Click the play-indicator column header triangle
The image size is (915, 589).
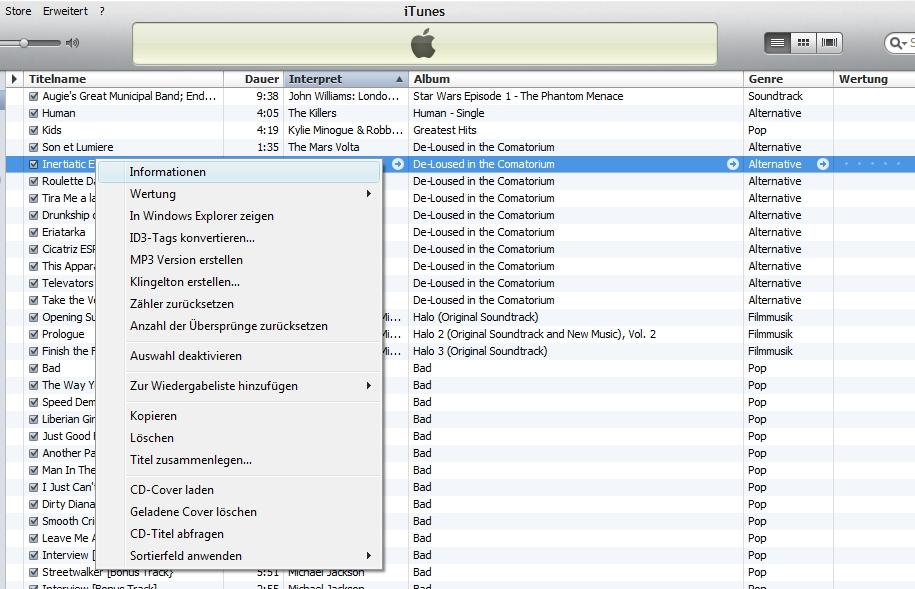(x=14, y=79)
